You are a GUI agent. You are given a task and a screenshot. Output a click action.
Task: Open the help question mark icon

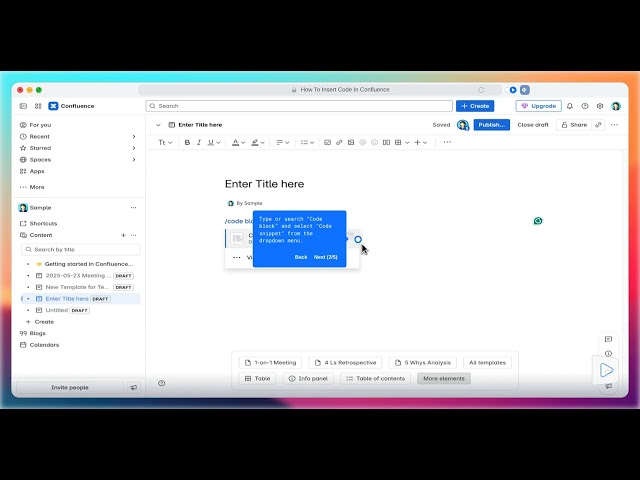585,106
